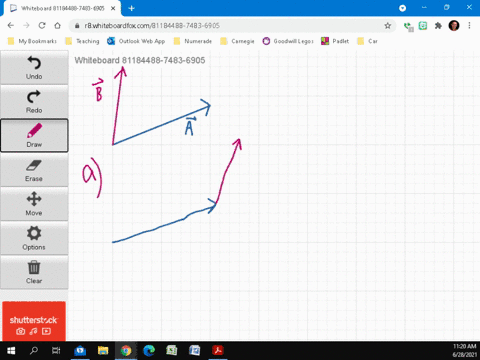480x360 pixels.
Task: Click the Redo tool button
Action: point(34,102)
